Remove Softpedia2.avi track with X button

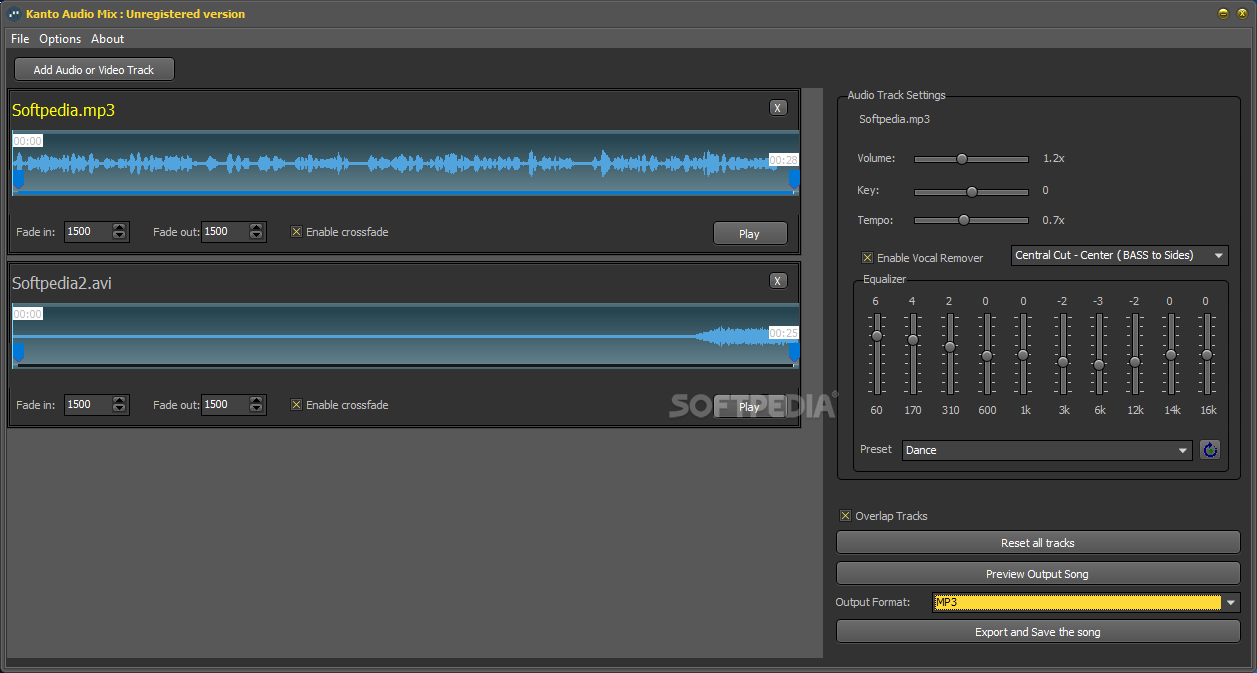point(779,281)
